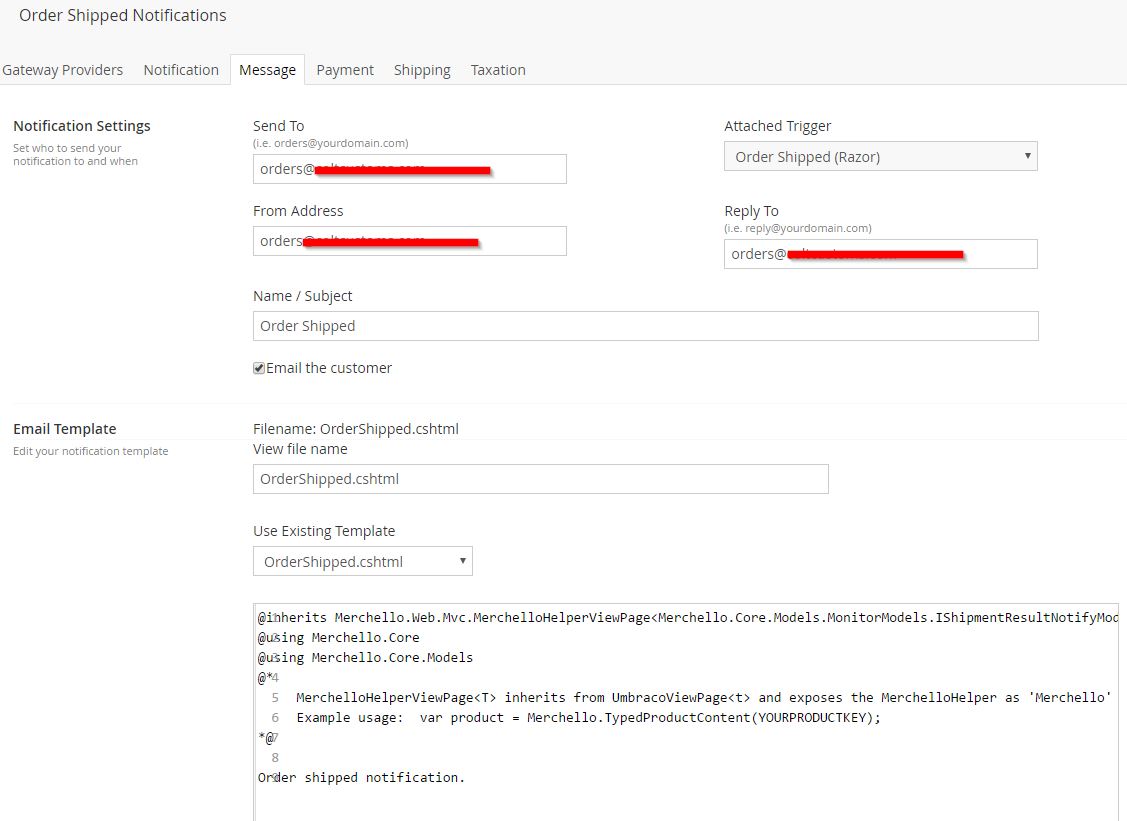Edit the Name / Subject field
This screenshot has height=821, width=1127.
645,326
